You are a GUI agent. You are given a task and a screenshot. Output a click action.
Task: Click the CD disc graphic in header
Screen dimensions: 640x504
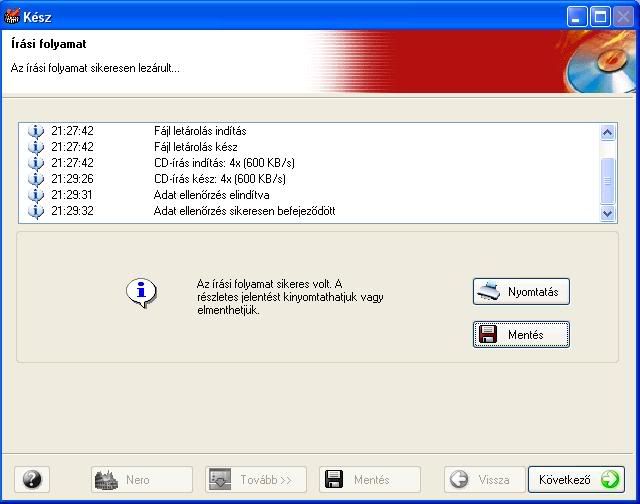point(603,70)
